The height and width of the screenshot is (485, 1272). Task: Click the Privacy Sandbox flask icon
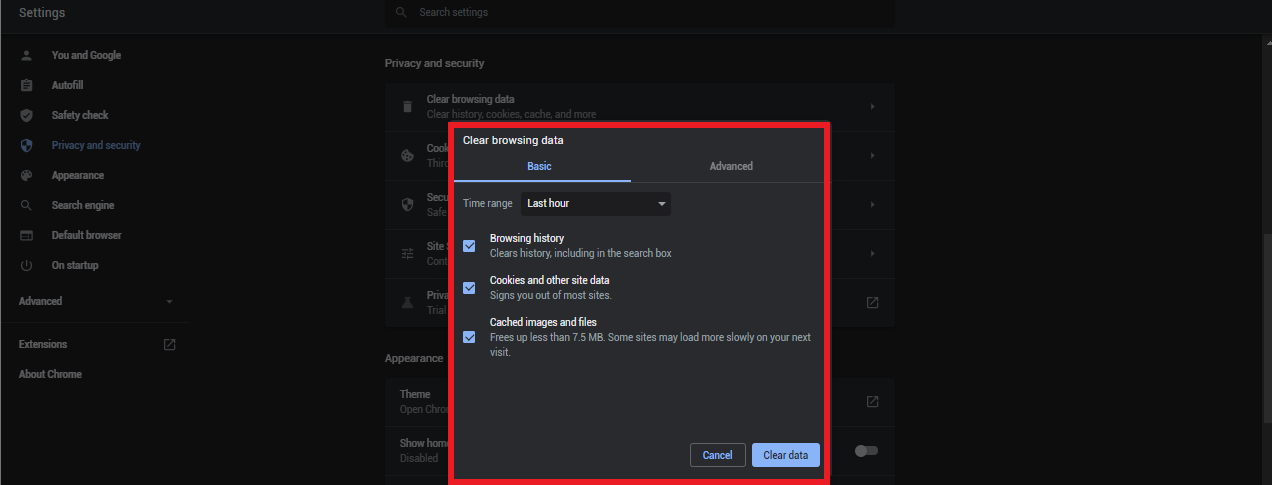[407, 302]
